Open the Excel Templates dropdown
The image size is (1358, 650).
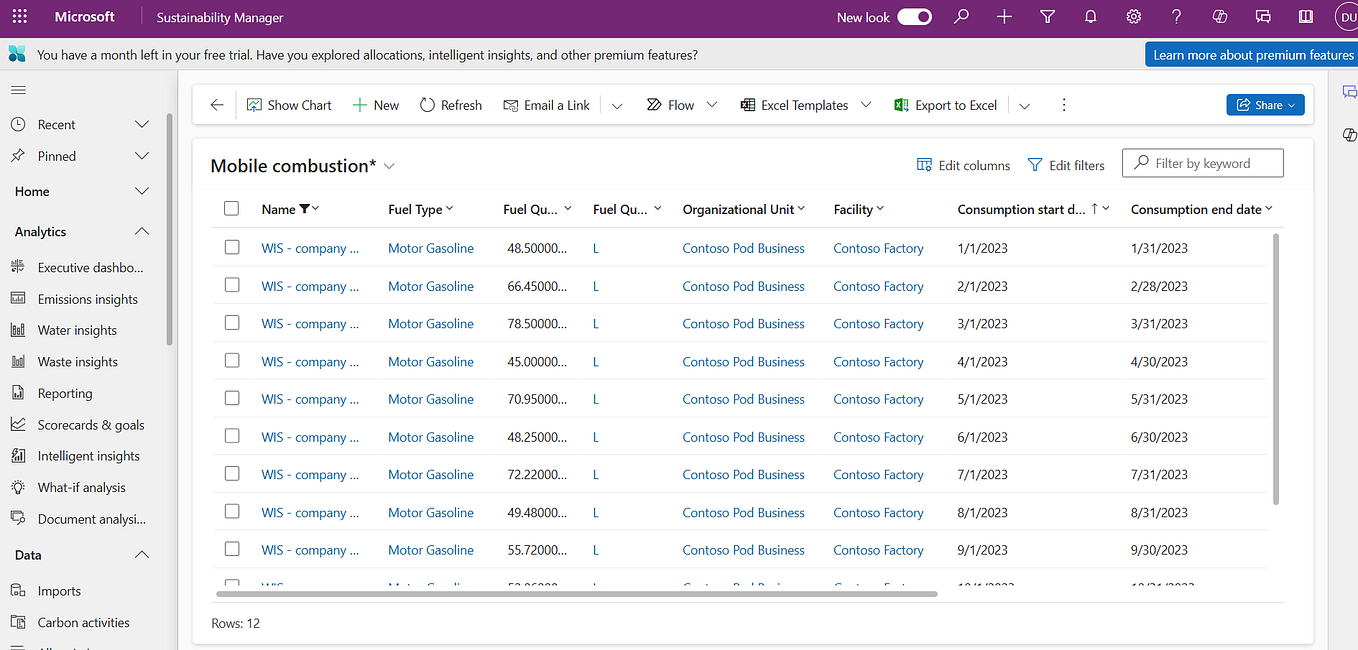tap(866, 104)
